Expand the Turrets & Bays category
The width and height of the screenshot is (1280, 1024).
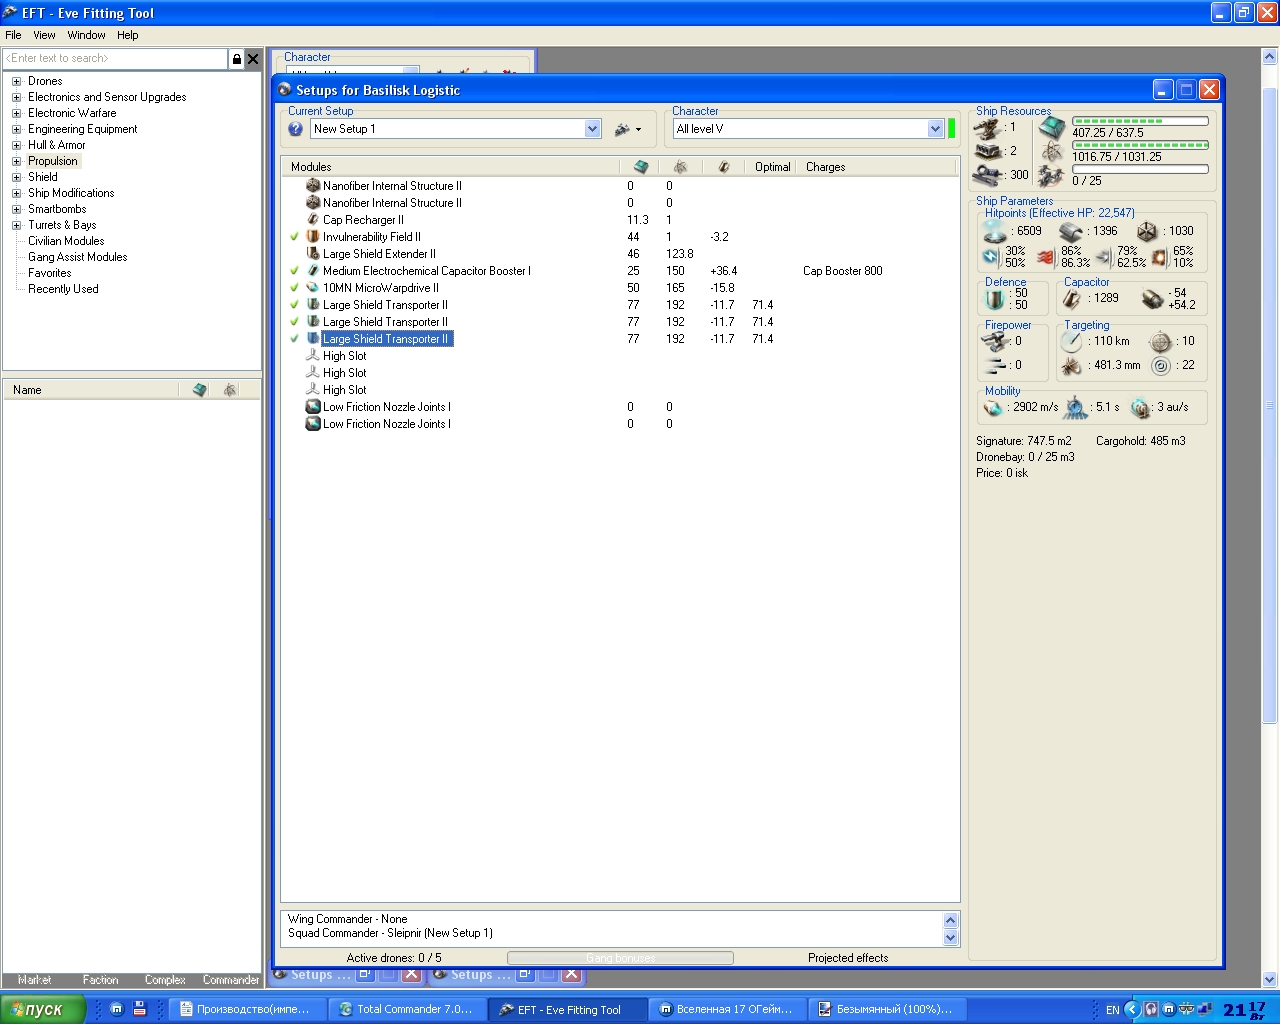16,225
